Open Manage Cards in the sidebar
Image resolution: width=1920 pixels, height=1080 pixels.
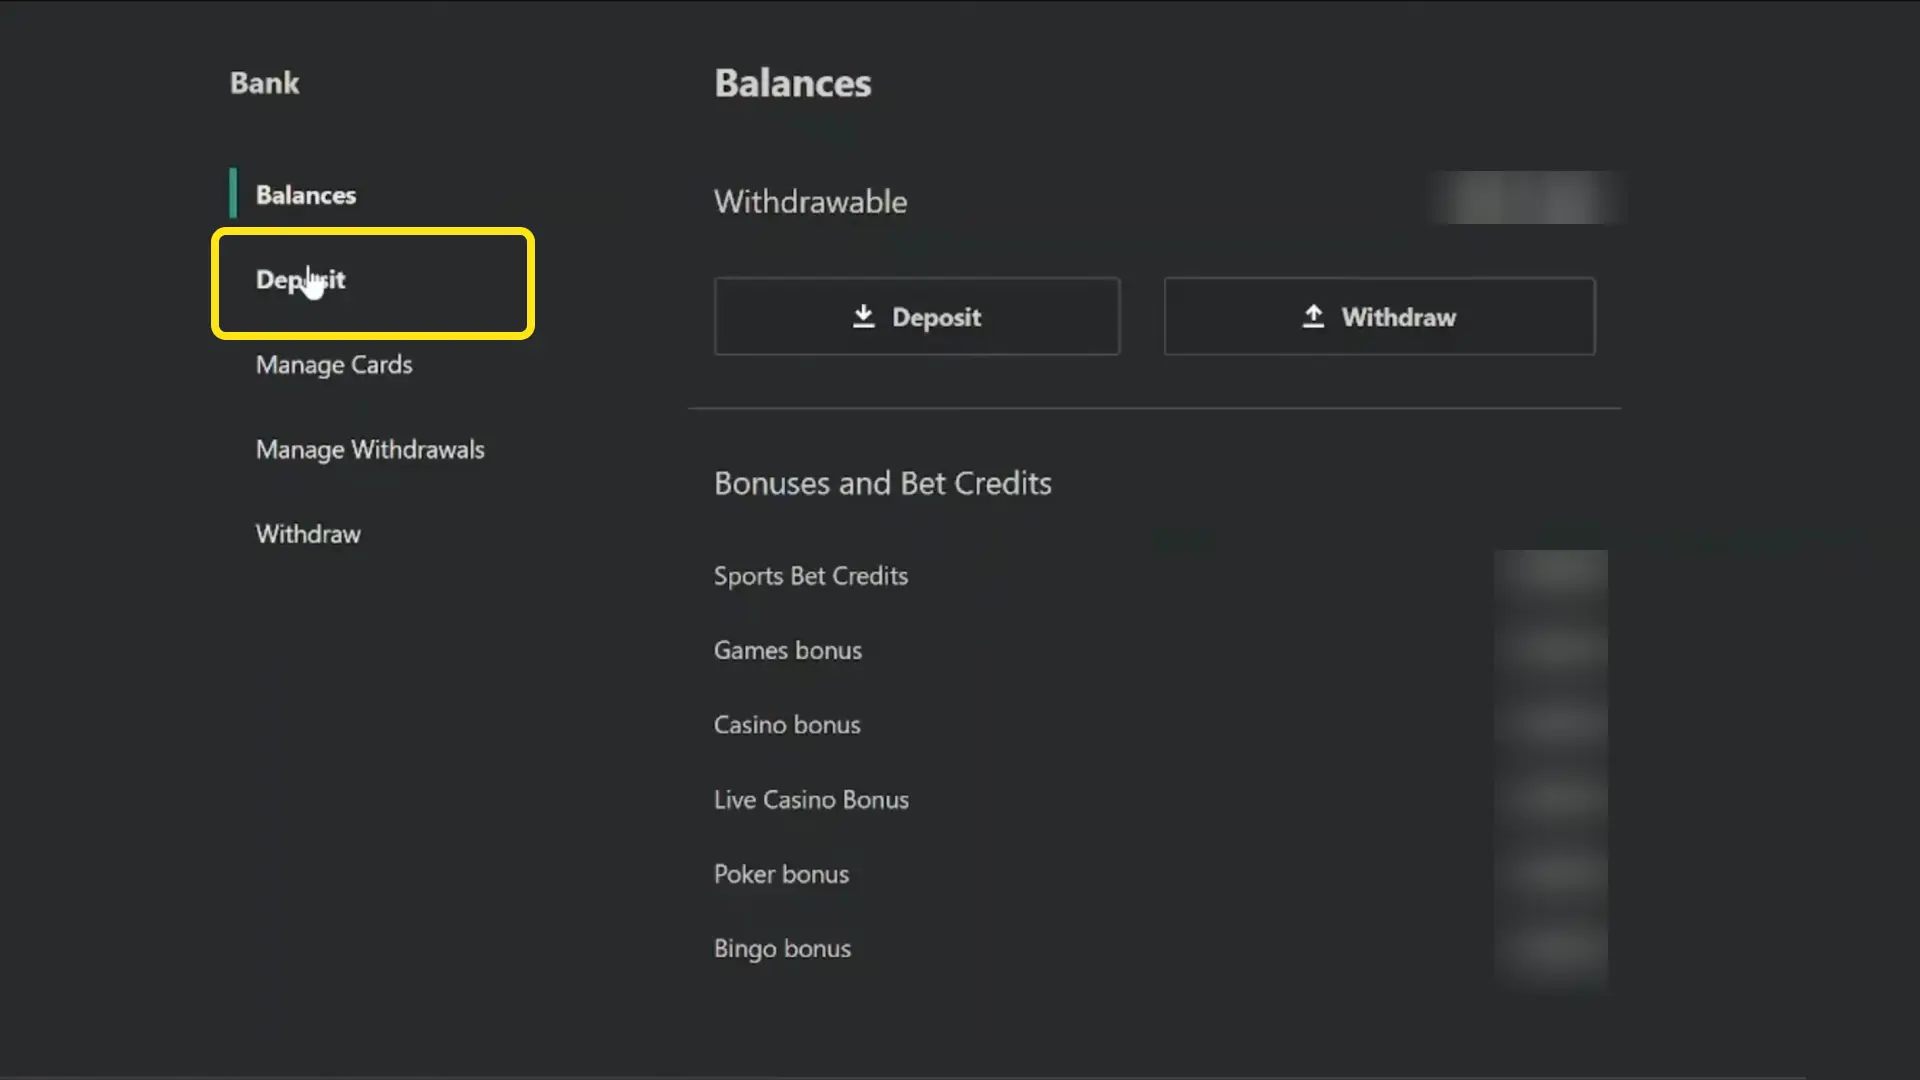click(334, 365)
